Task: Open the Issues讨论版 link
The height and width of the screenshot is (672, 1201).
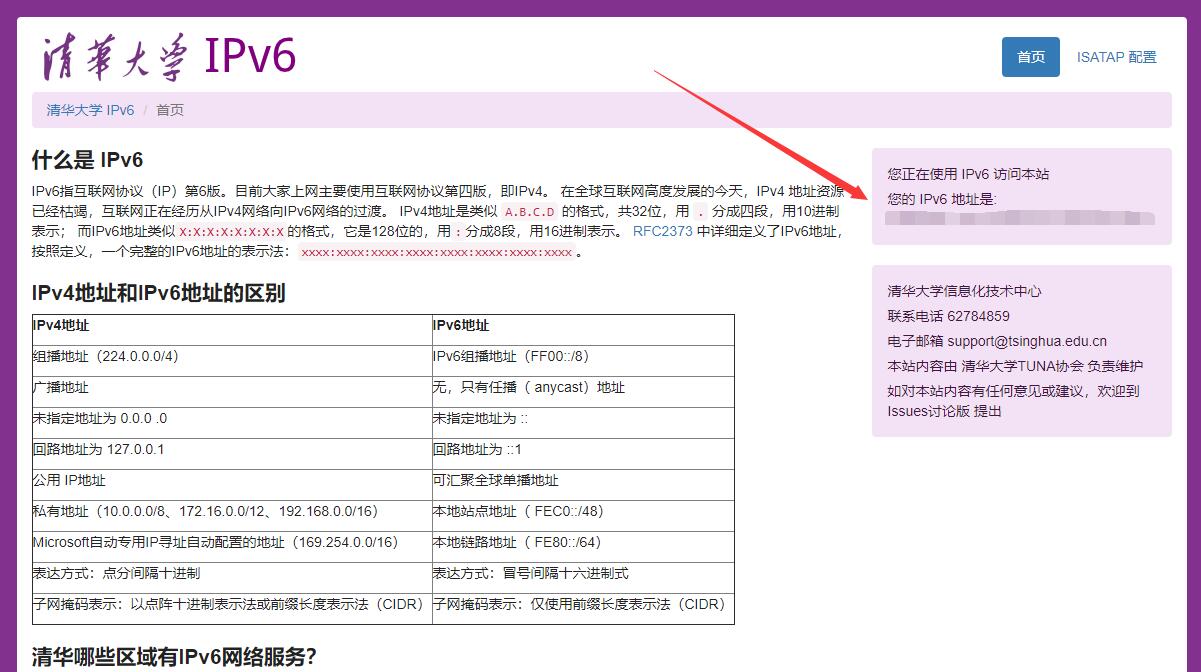Action: [x=928, y=411]
